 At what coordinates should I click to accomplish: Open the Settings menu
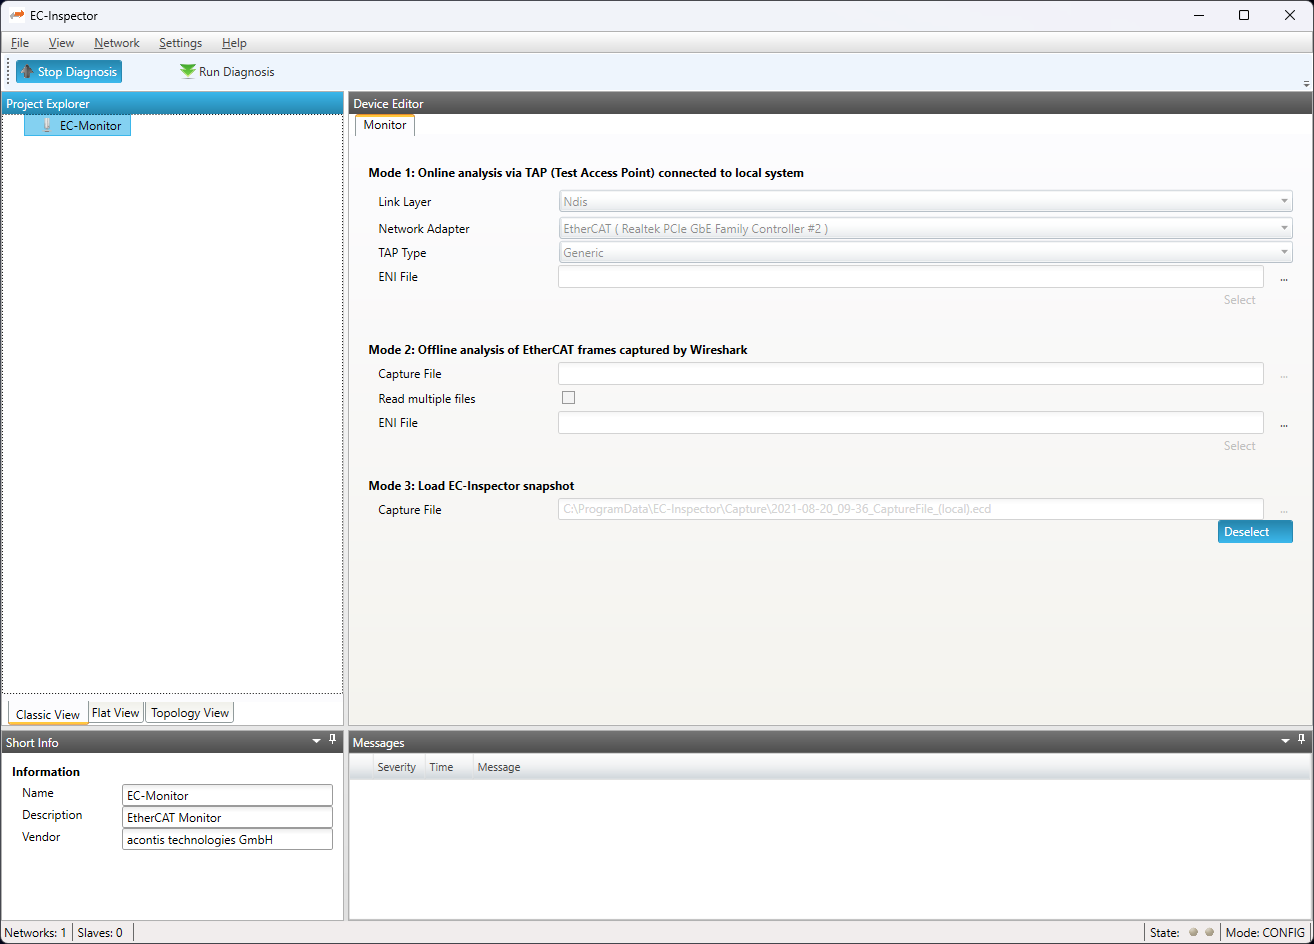pyautogui.click(x=180, y=43)
